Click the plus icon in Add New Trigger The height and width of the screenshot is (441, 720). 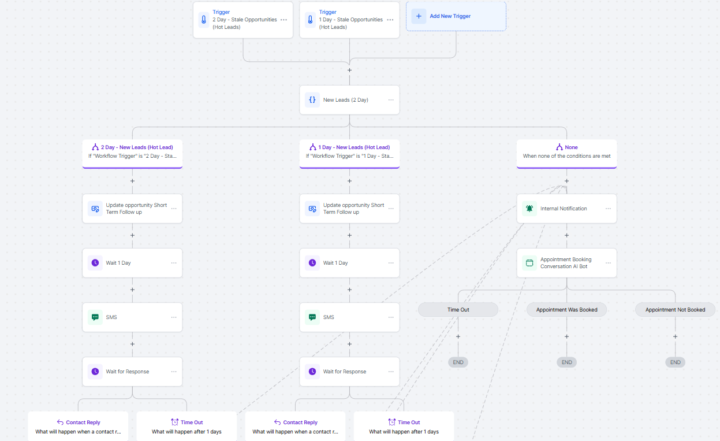pos(418,16)
